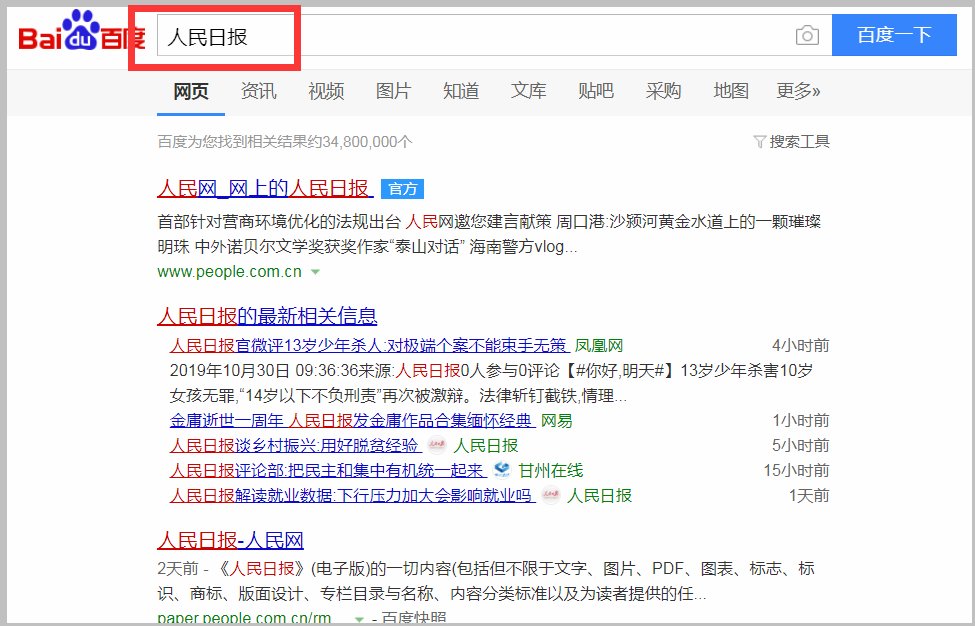975x626 pixels.
Task: Select the 贴吧 tab
Action: [595, 91]
